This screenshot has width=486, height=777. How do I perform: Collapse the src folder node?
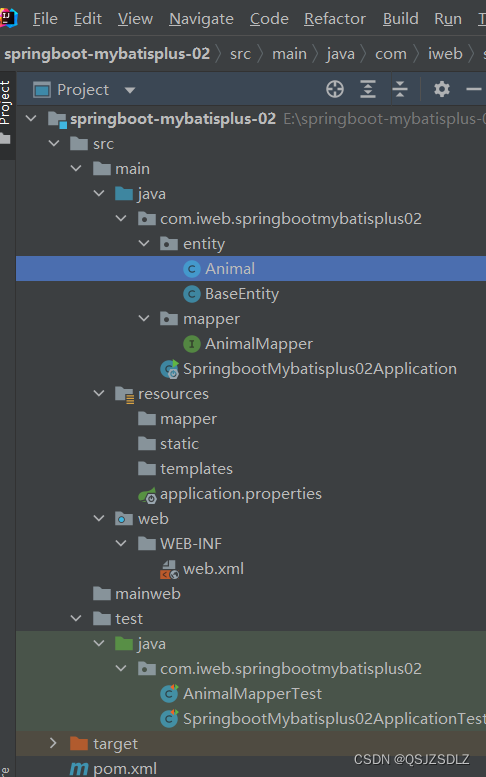(54, 144)
